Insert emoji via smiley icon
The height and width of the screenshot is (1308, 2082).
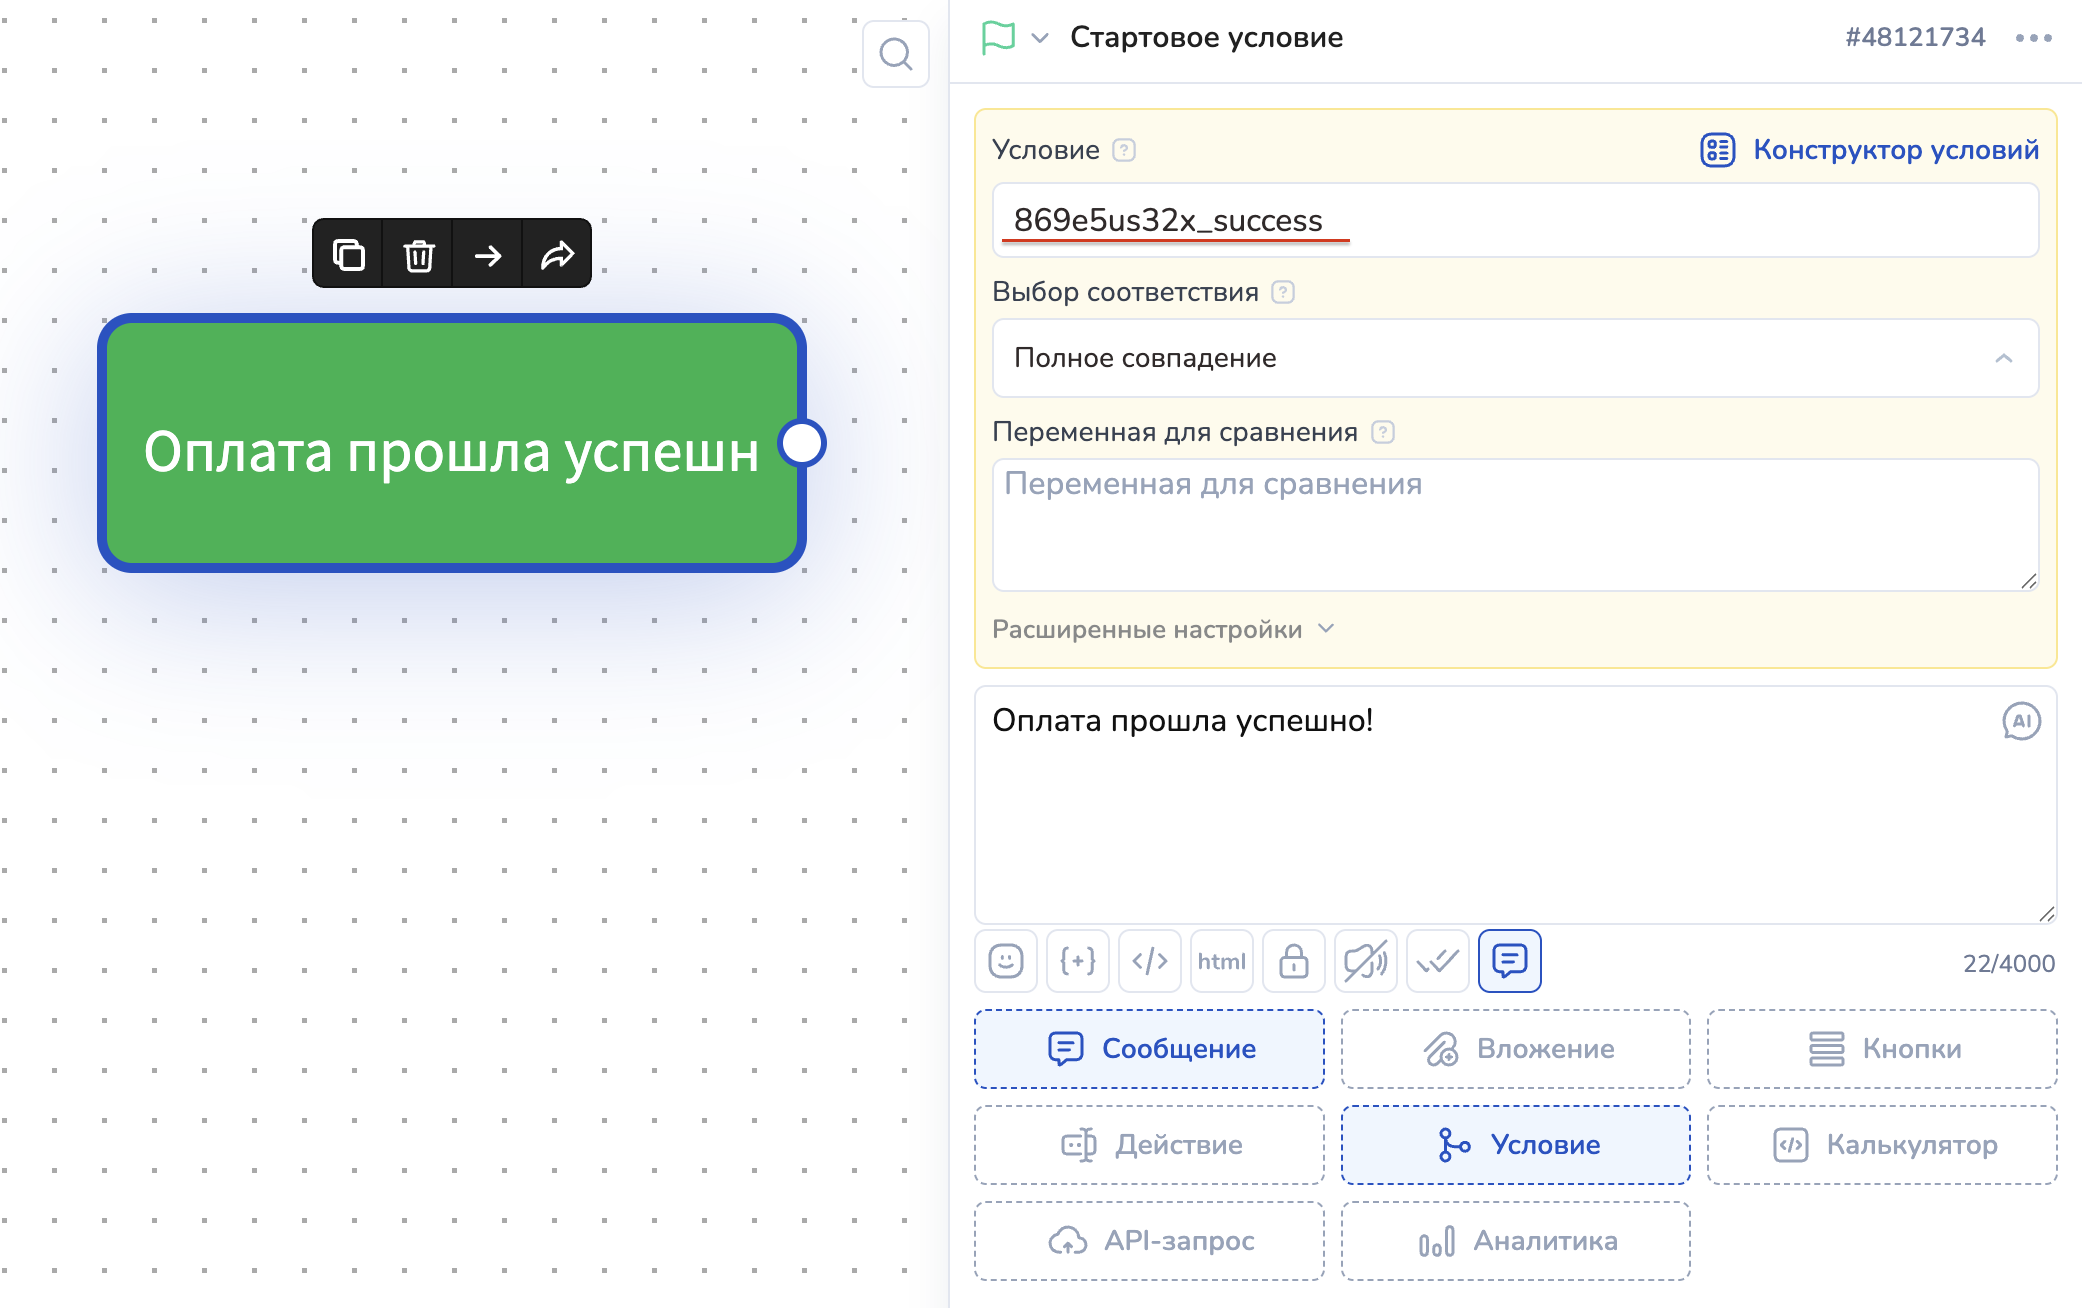pos(1005,961)
